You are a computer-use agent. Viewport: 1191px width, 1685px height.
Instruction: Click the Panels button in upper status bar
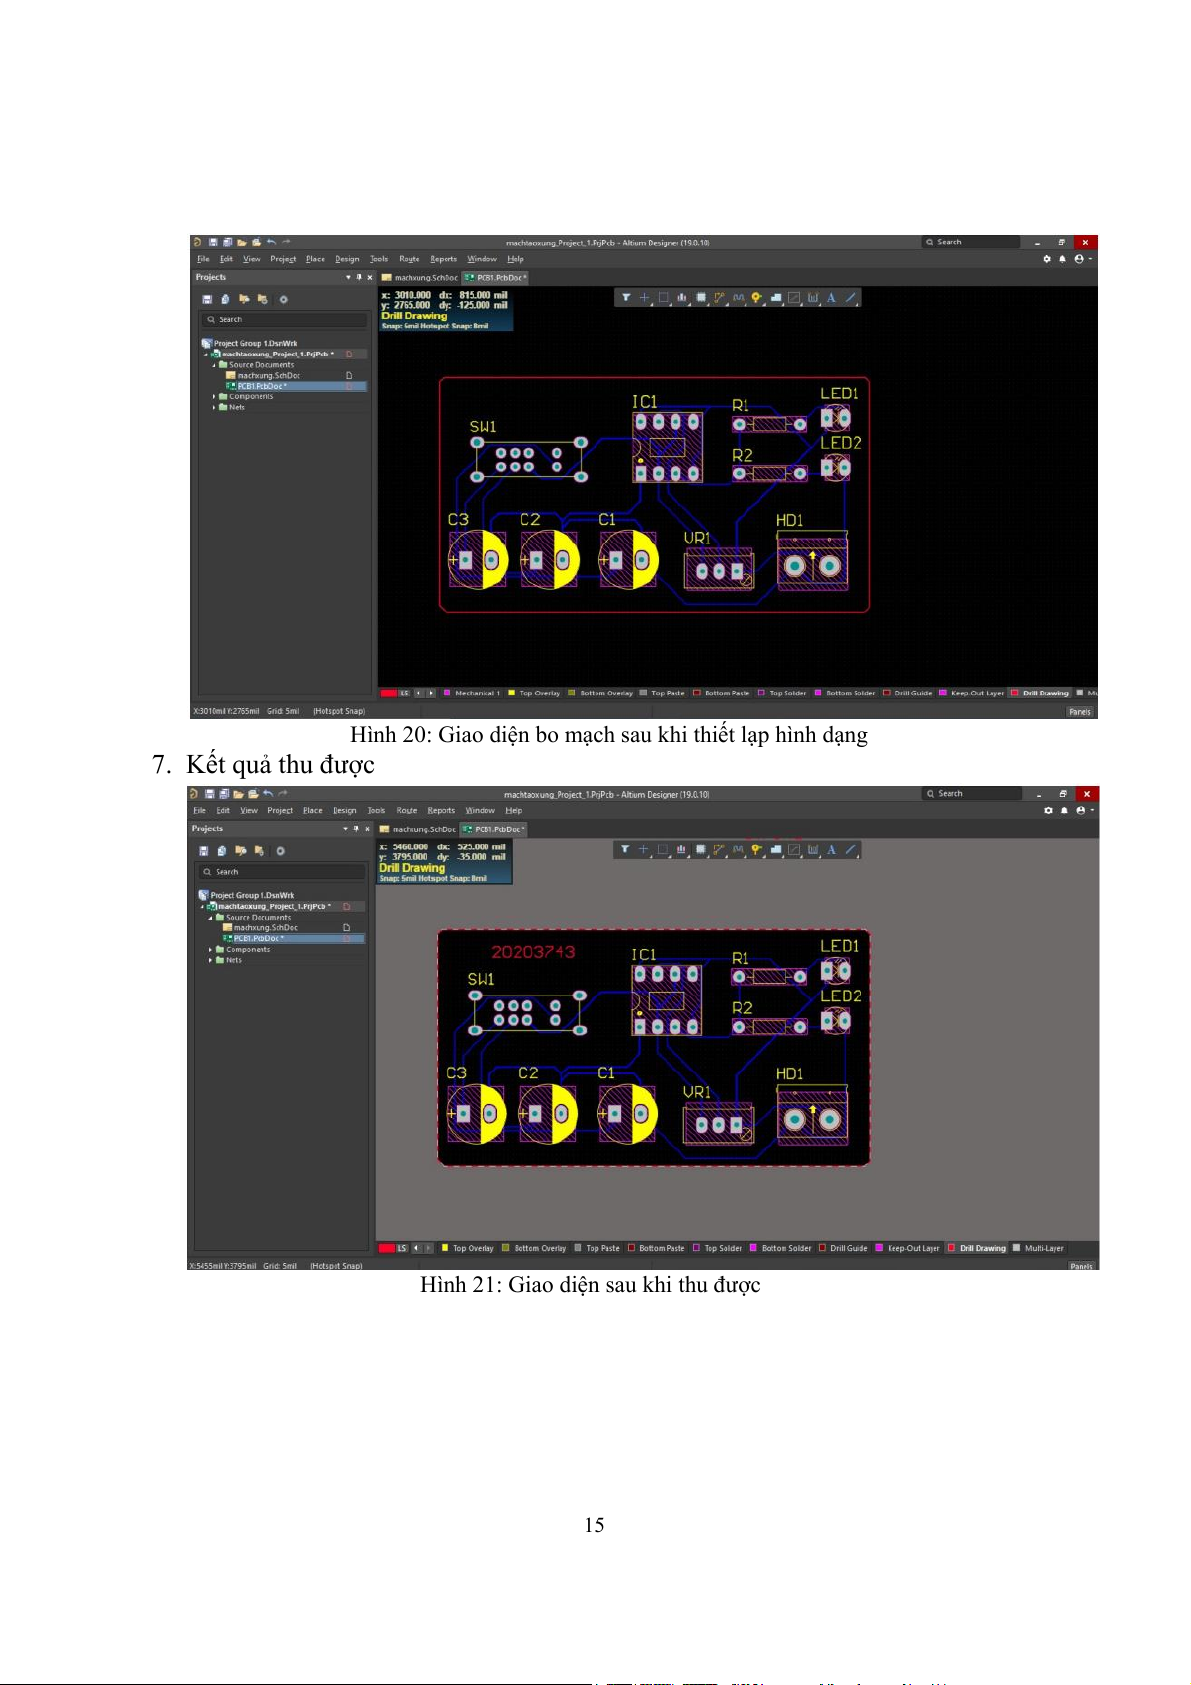(x=1080, y=712)
